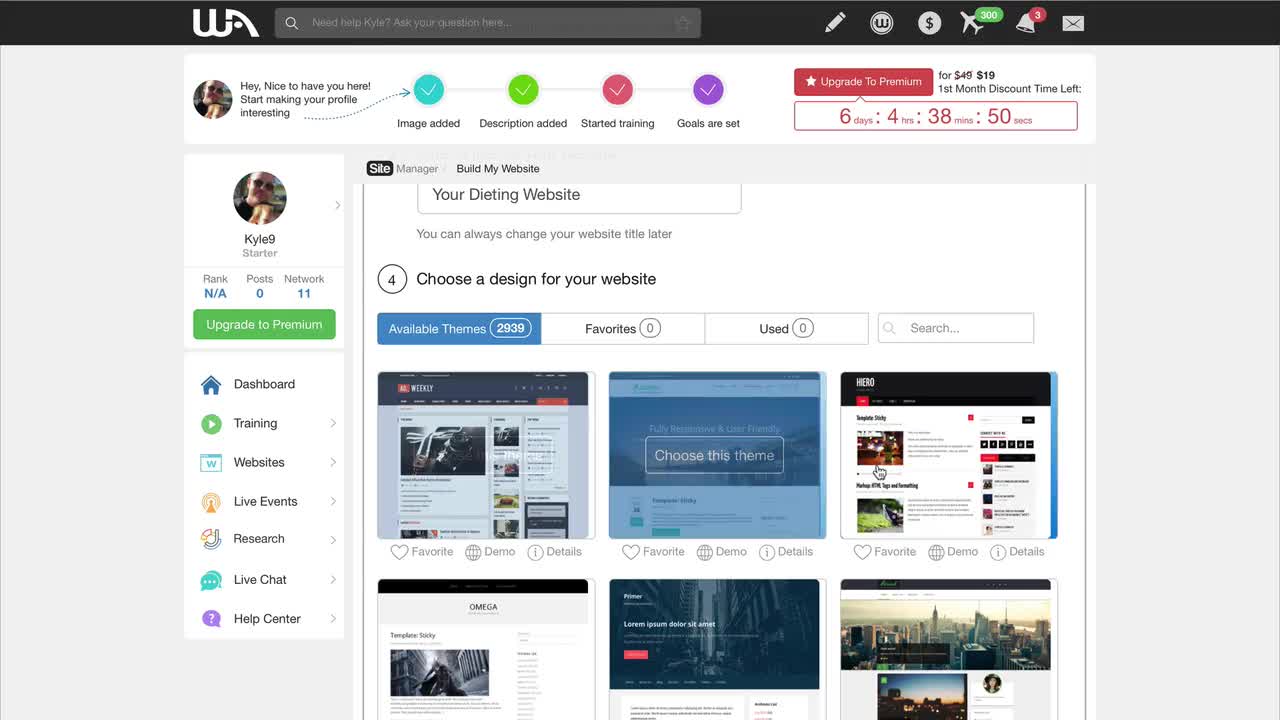Open the envelope messages icon
Viewport: 1280px width, 720px height.
point(1073,23)
